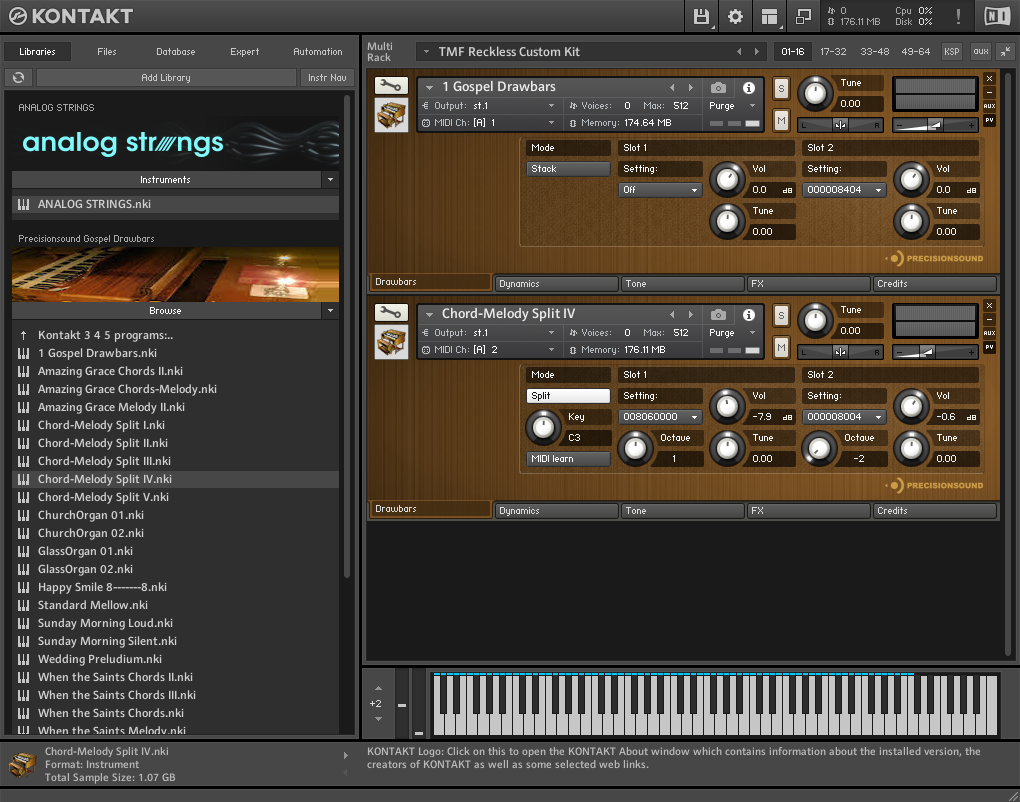Toggle PV button on Chord-Melody Split IV
The width and height of the screenshot is (1020, 802).
point(989,347)
